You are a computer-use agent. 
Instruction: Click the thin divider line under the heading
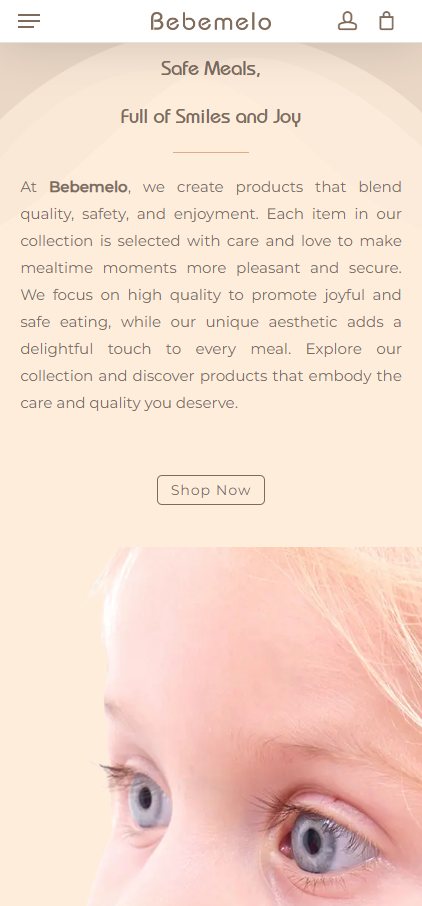(x=211, y=153)
